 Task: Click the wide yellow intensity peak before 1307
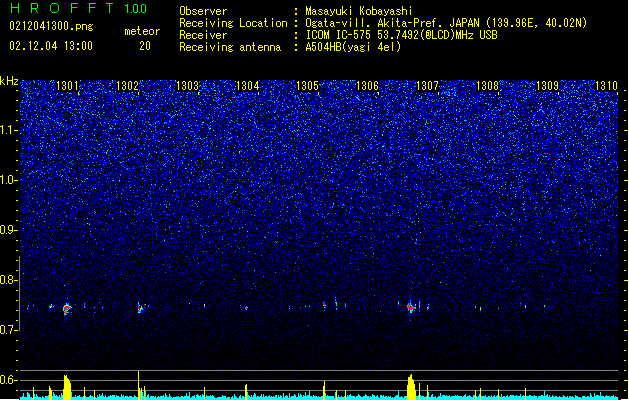point(411,387)
